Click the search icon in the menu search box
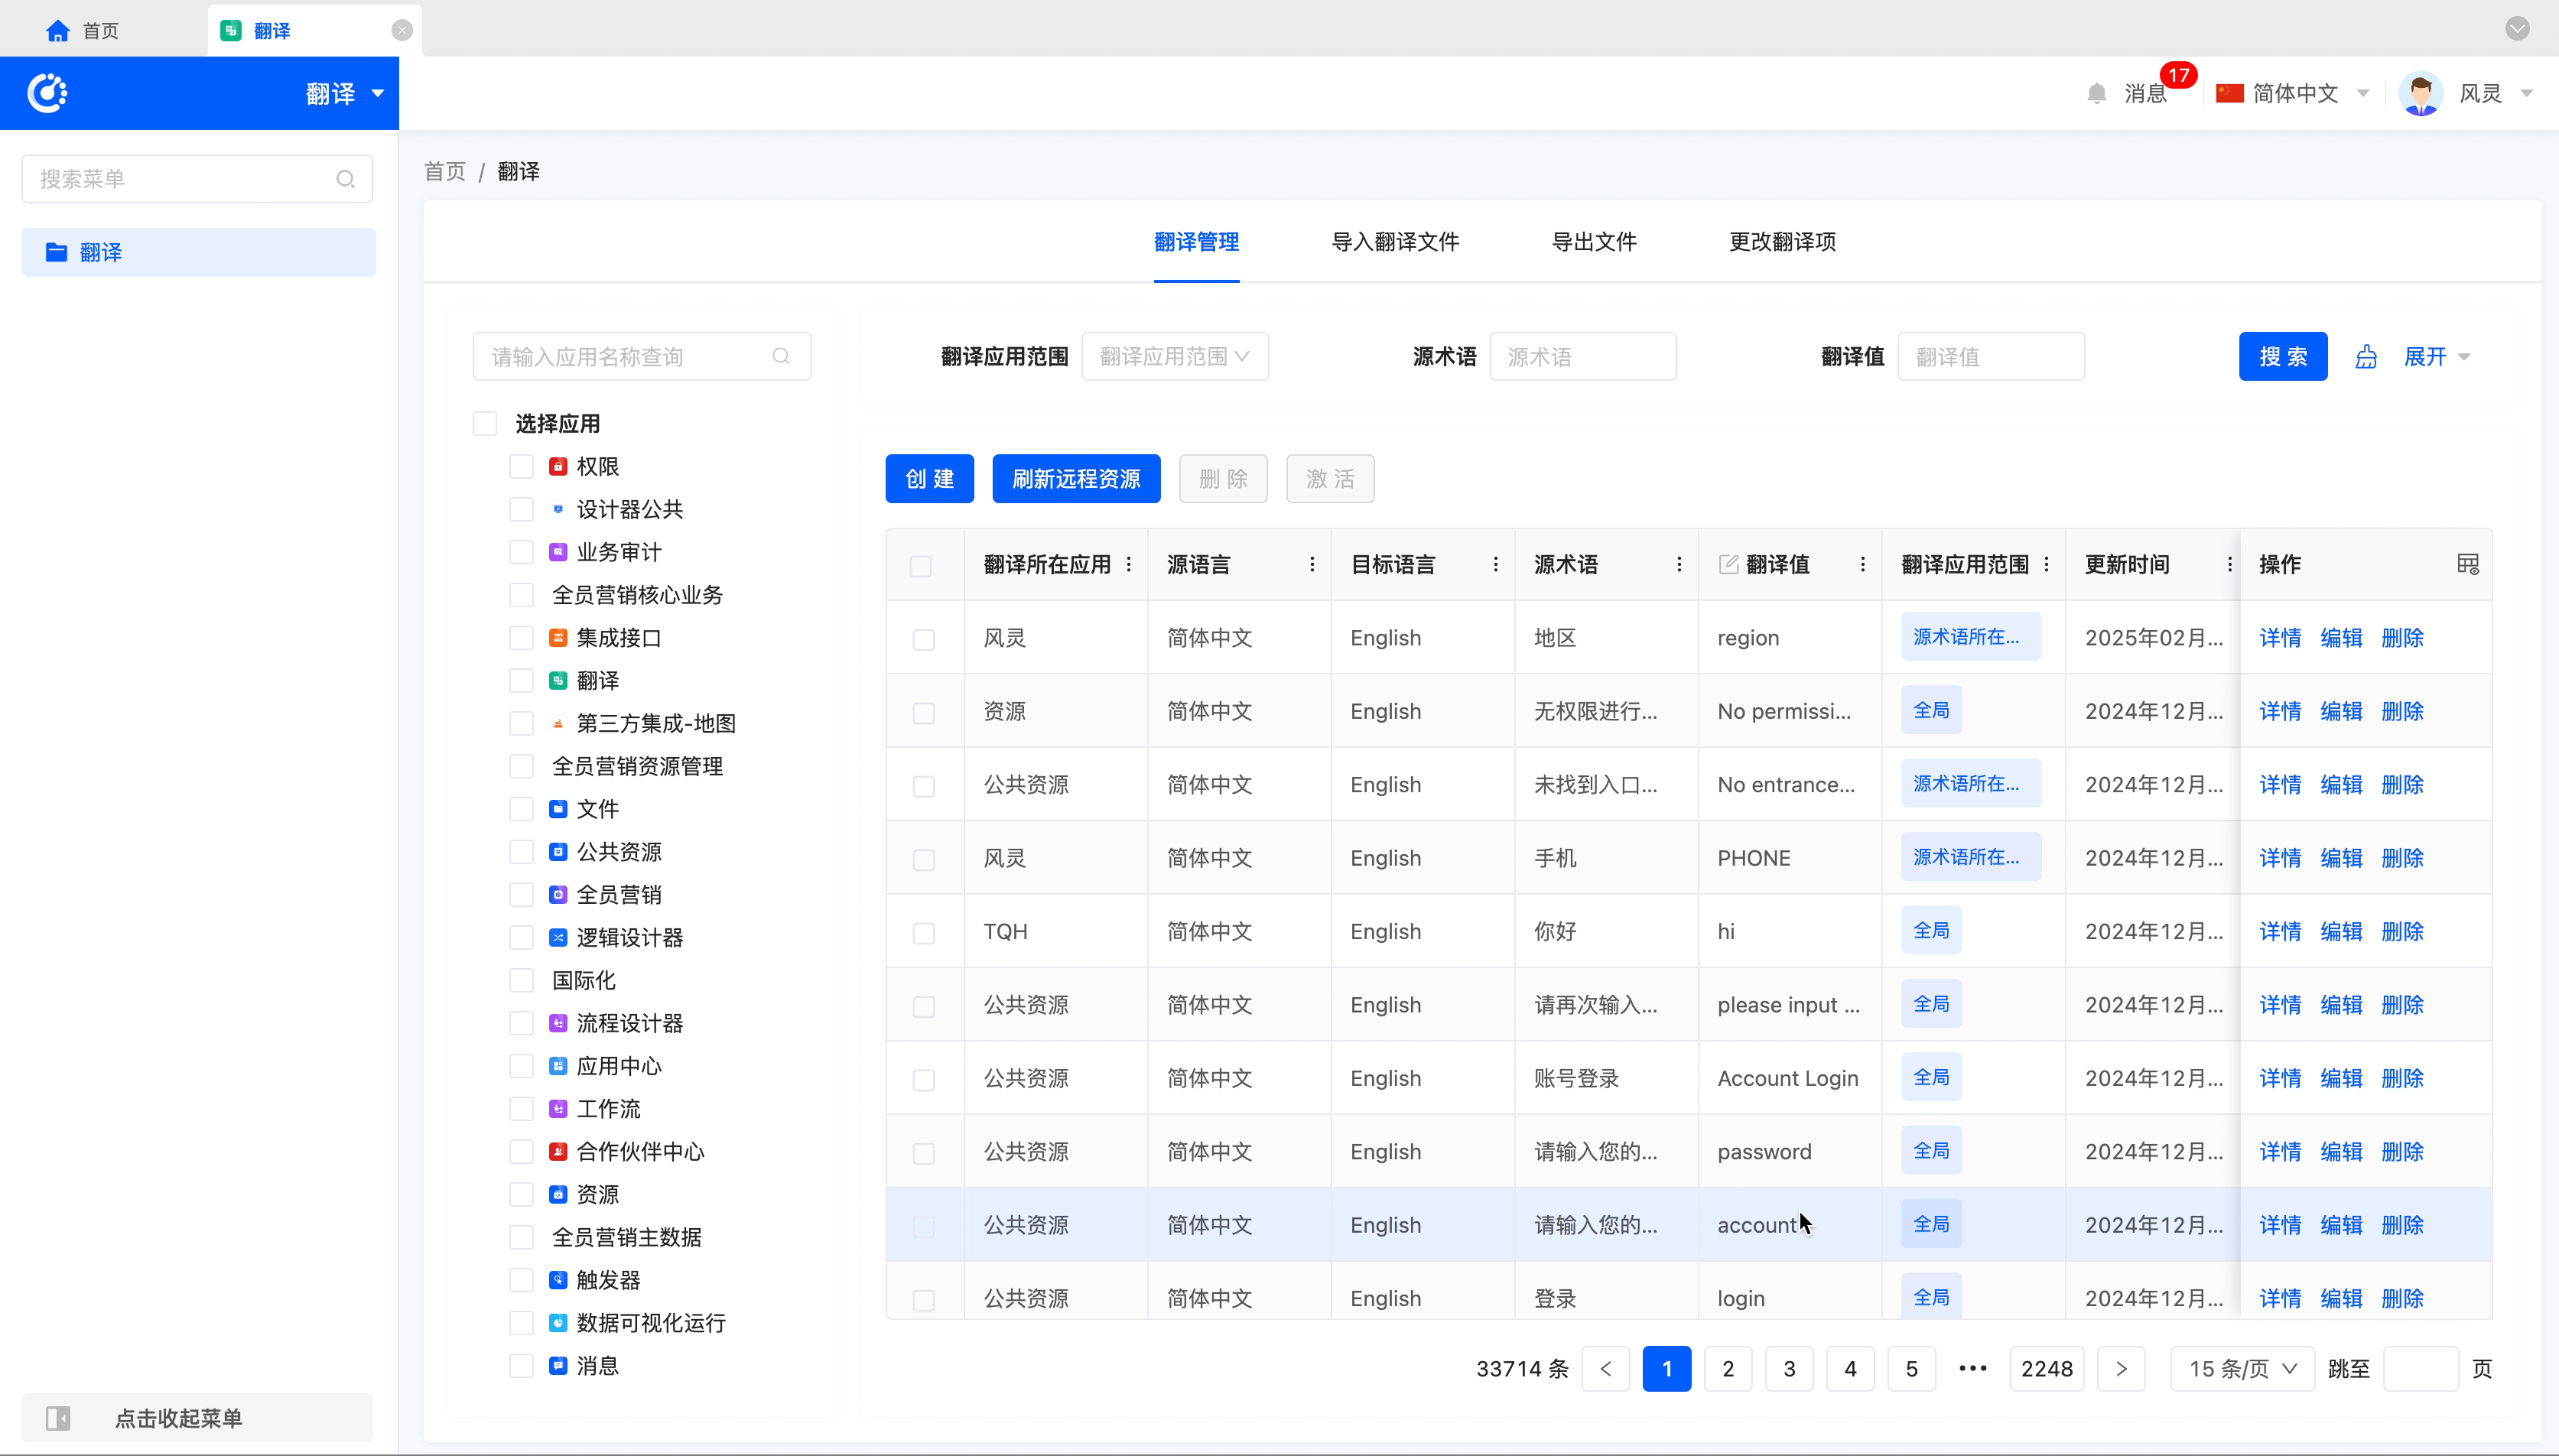Viewport: 2559px width, 1456px height. (x=345, y=179)
